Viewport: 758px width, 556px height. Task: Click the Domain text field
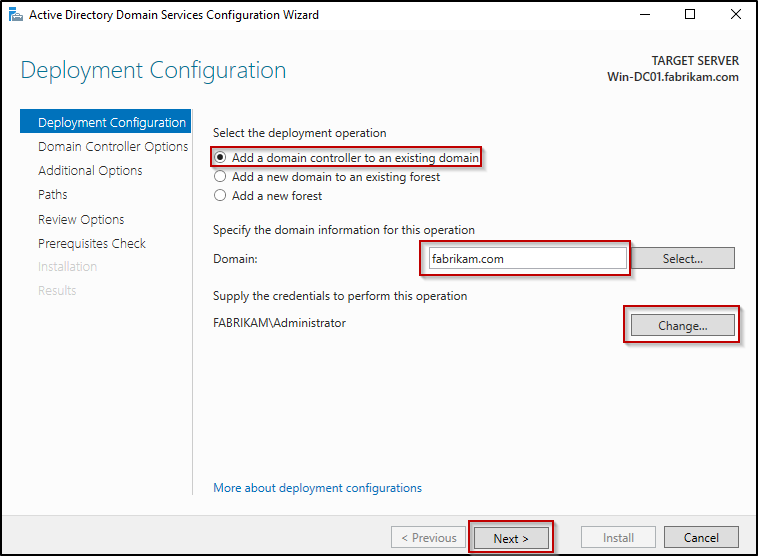tap(526, 258)
